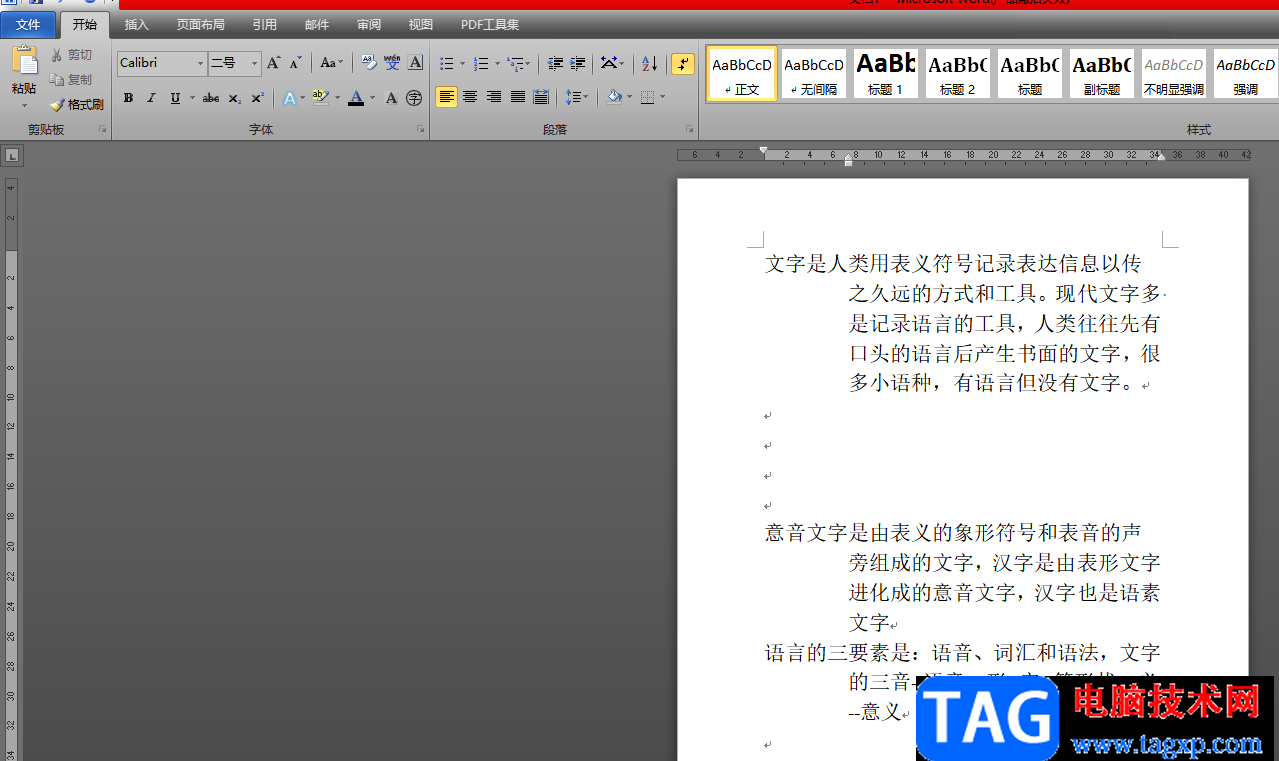Toggle Align Text Right
Image resolution: width=1279 pixels, height=761 pixels.
pyautogui.click(x=494, y=98)
